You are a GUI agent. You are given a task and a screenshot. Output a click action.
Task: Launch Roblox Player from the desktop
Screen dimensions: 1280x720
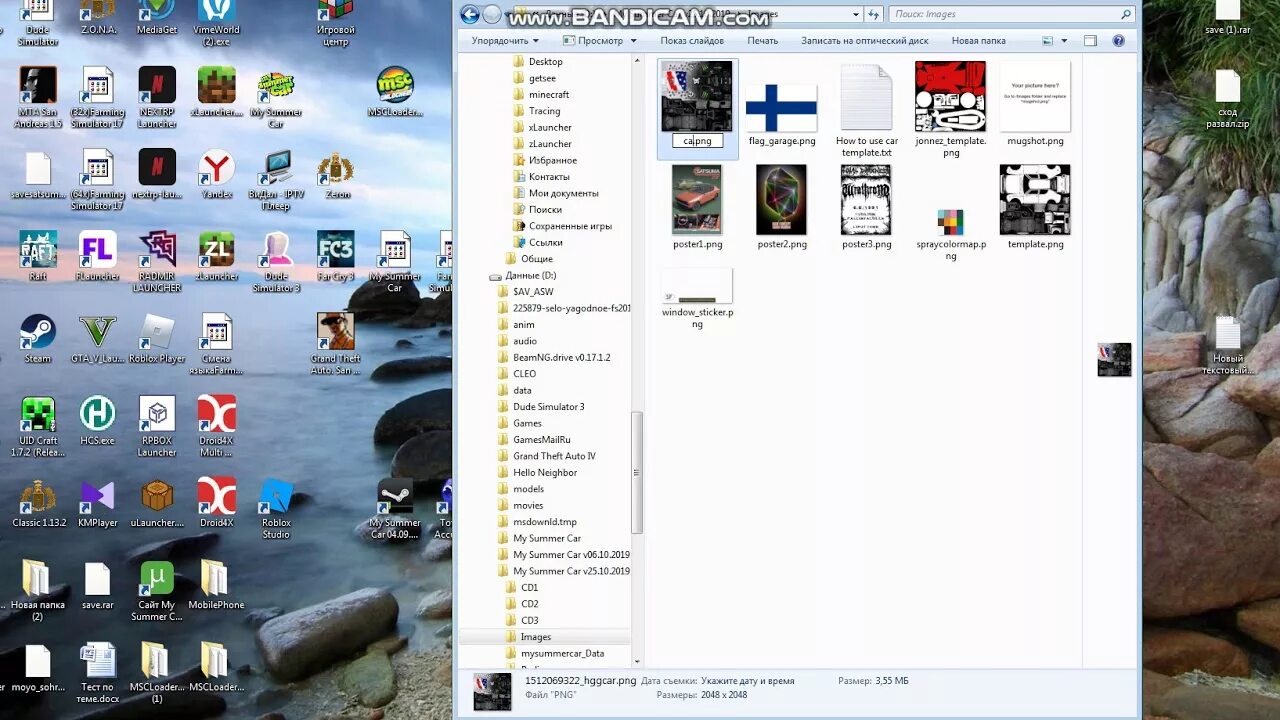157,338
